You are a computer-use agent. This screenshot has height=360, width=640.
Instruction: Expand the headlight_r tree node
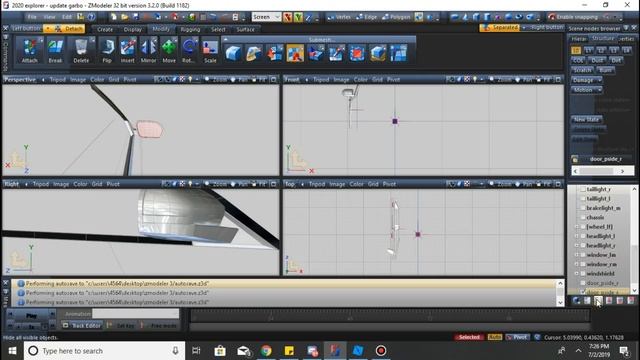(x=577, y=246)
